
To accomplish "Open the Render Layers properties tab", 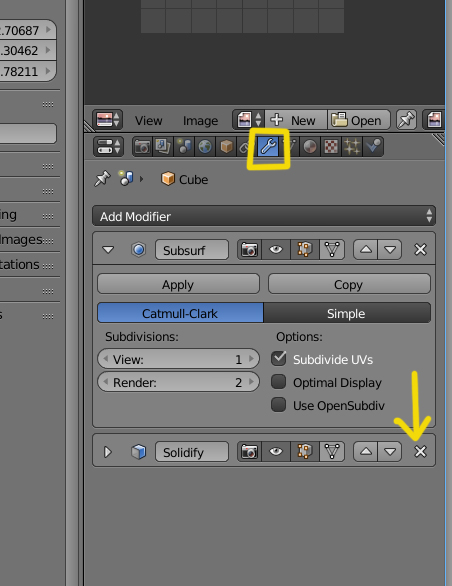I will (163, 146).
